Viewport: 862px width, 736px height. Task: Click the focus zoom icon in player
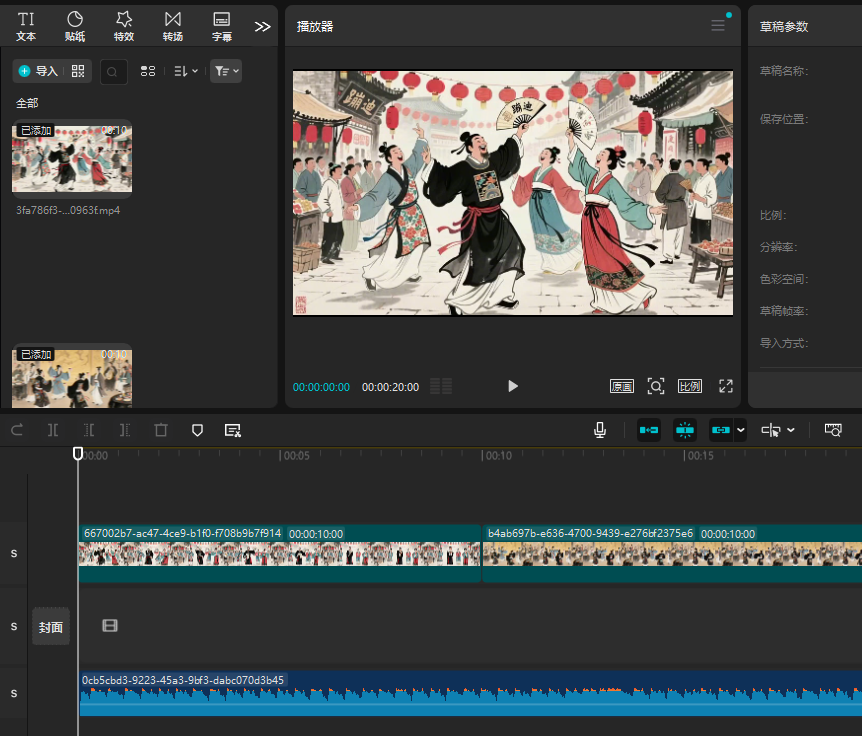click(656, 386)
